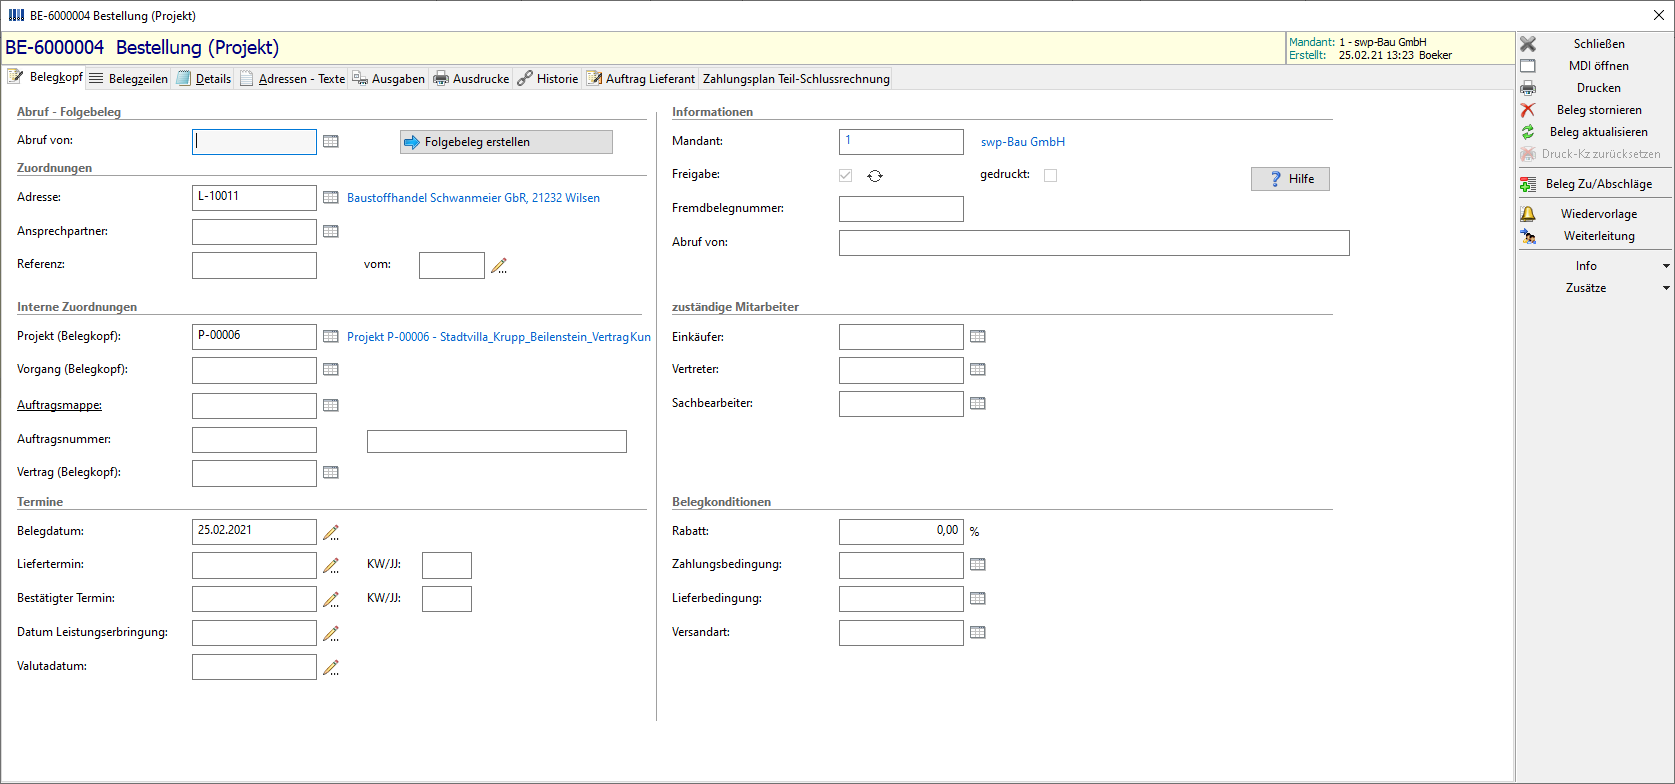Open lookup icon for Vertrag (Belegkopf)
This screenshot has width=1675, height=784.
click(331, 473)
